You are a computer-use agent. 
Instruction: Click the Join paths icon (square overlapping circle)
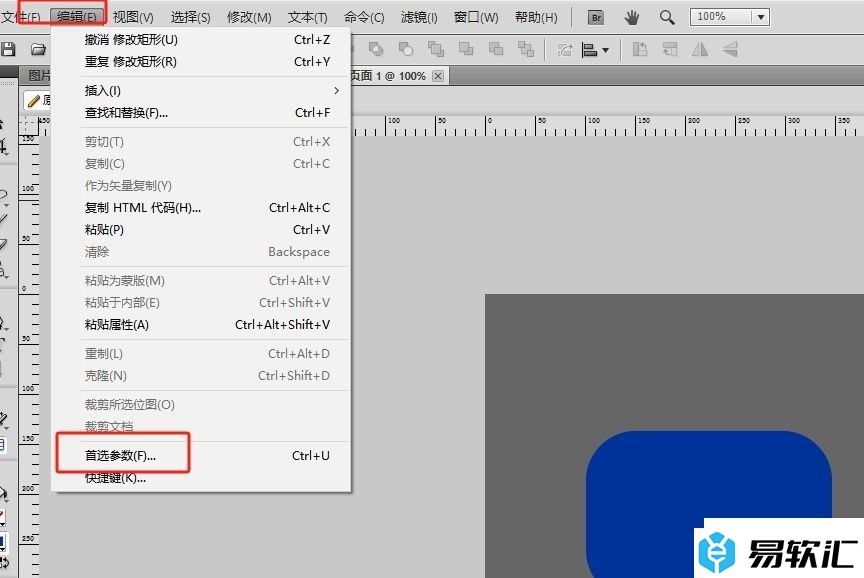[x=376, y=50]
